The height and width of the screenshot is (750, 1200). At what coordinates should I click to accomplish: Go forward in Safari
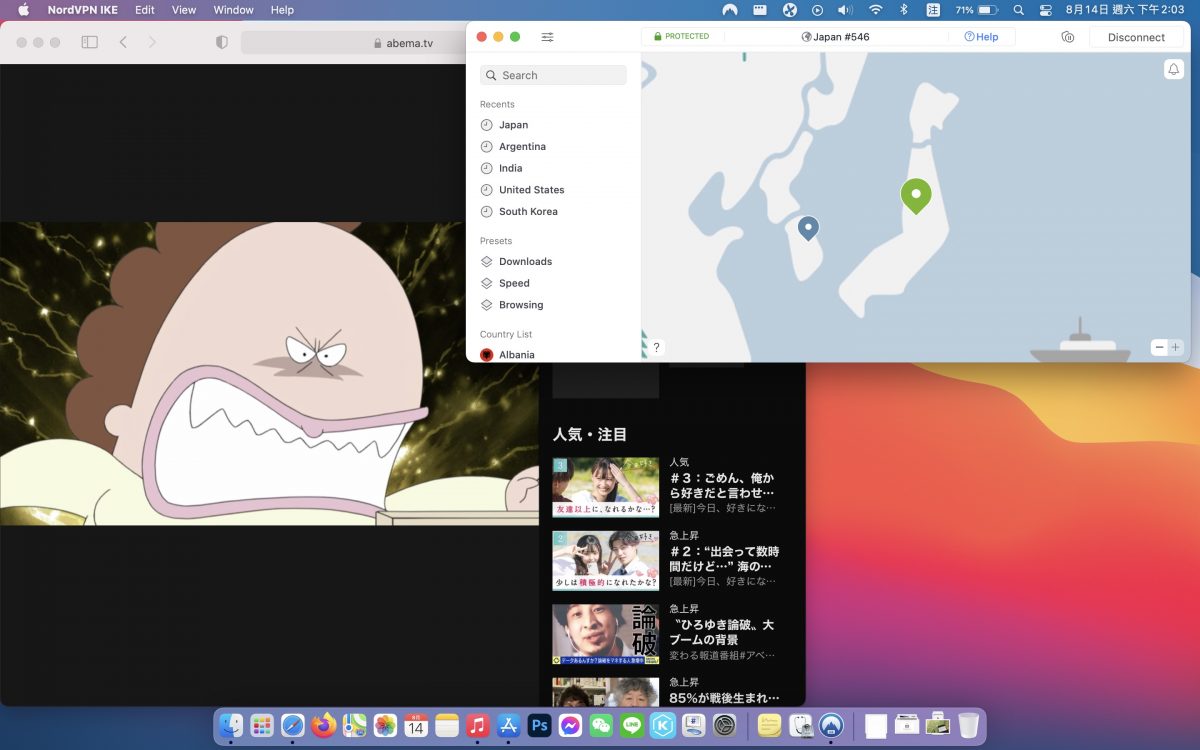(x=152, y=43)
